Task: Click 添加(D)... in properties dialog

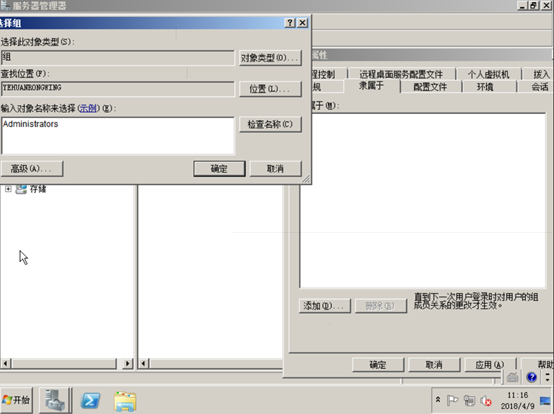Action: [325, 306]
